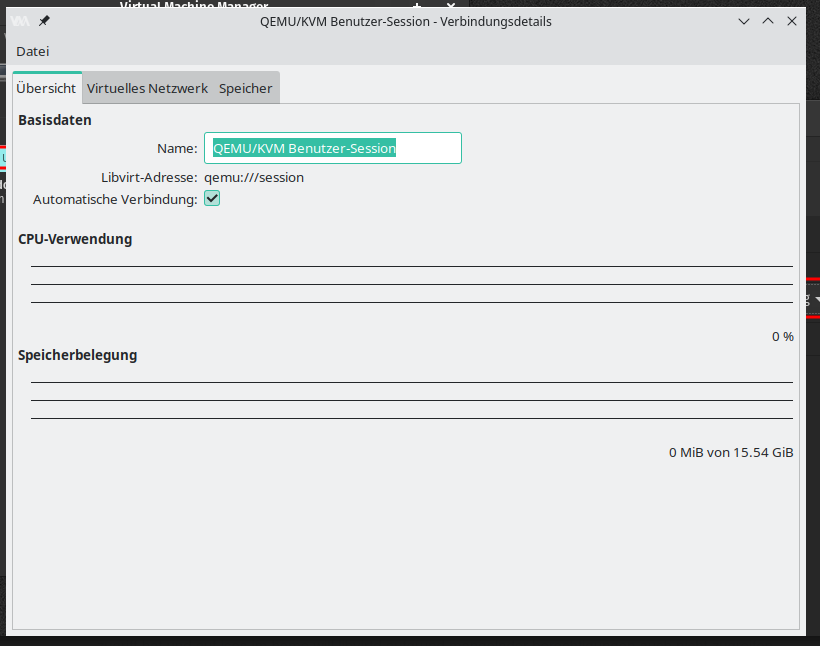Click the Basisdaten section heading
820x646 pixels.
(55, 120)
